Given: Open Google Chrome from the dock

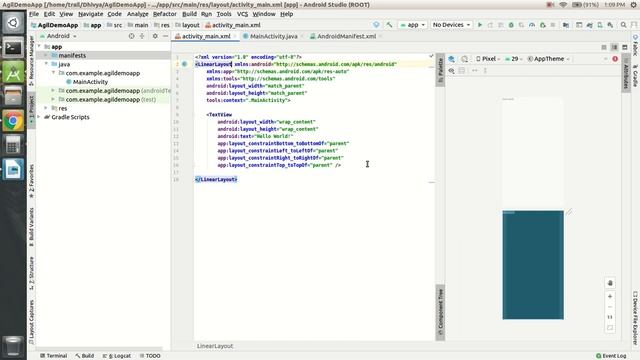Looking at the screenshot, I should (x=13, y=121).
